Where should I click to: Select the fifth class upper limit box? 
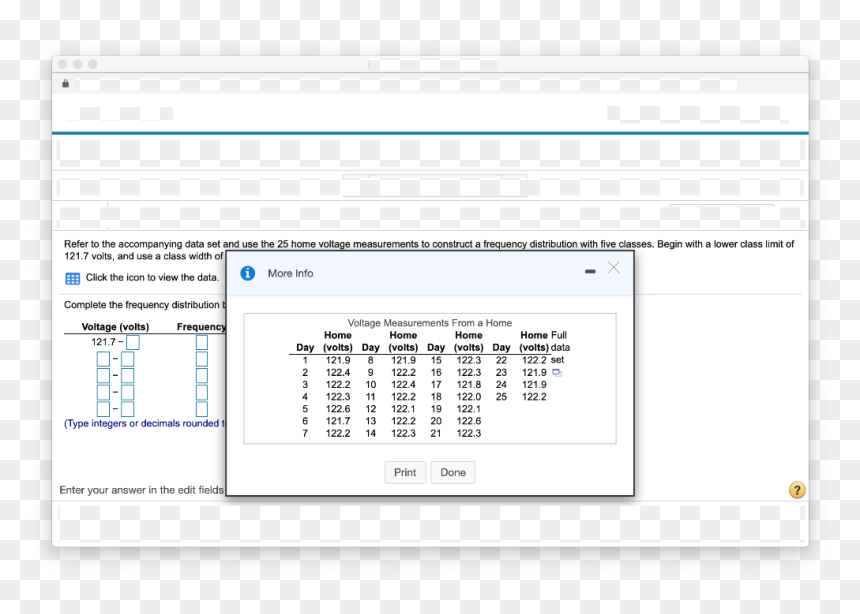(127, 409)
